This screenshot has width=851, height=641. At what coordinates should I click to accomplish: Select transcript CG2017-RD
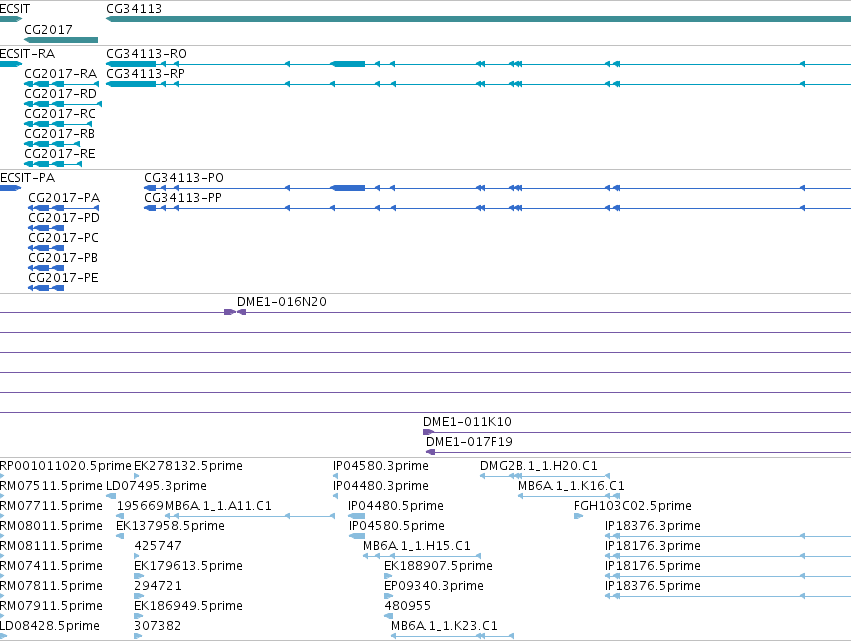pyautogui.click(x=60, y=93)
